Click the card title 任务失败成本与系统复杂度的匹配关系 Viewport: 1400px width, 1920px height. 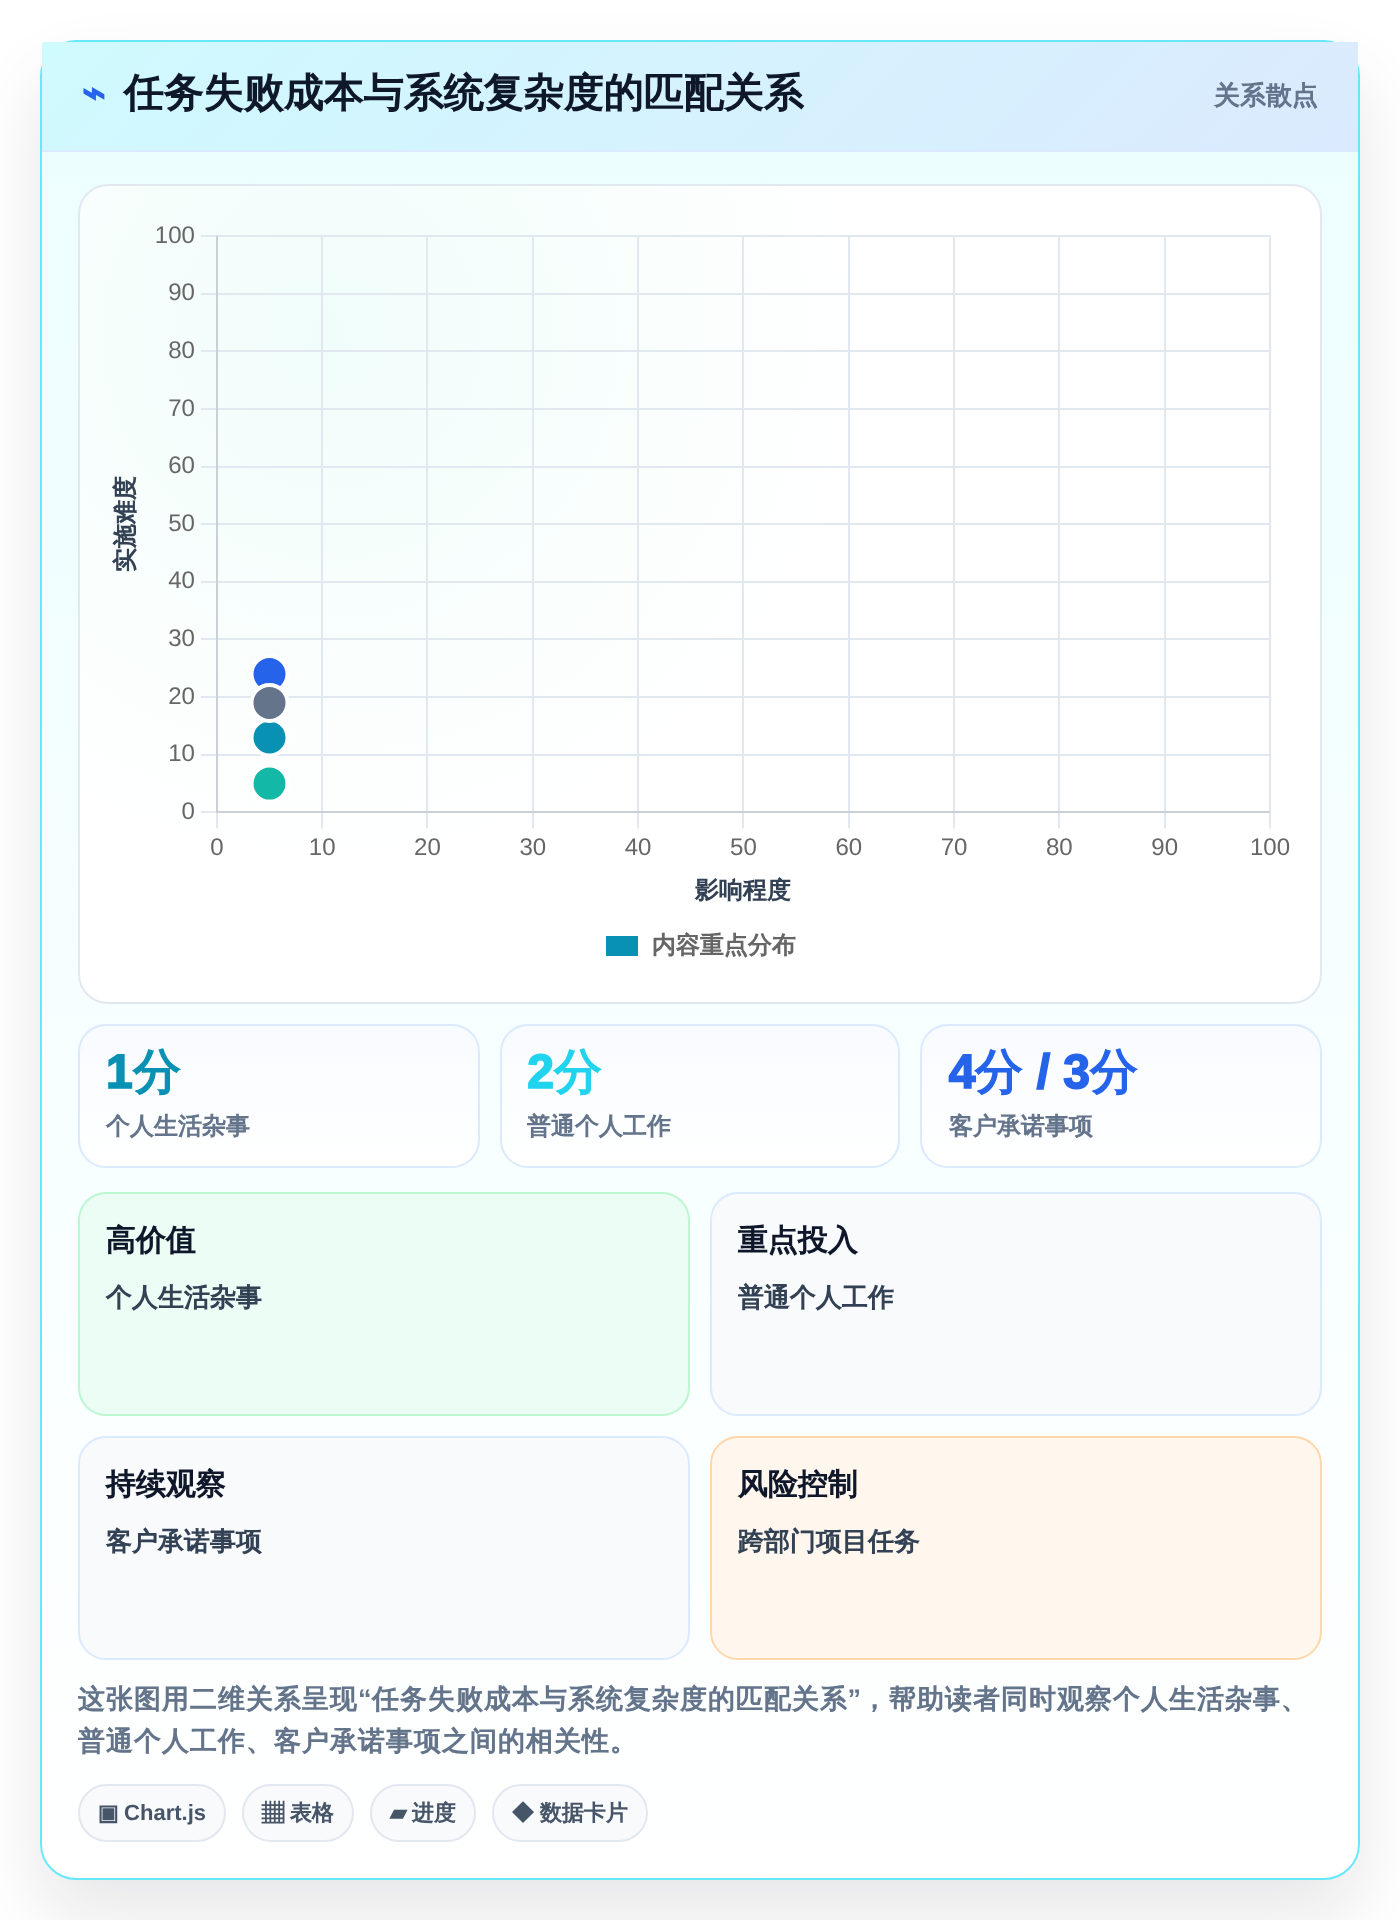[x=463, y=94]
